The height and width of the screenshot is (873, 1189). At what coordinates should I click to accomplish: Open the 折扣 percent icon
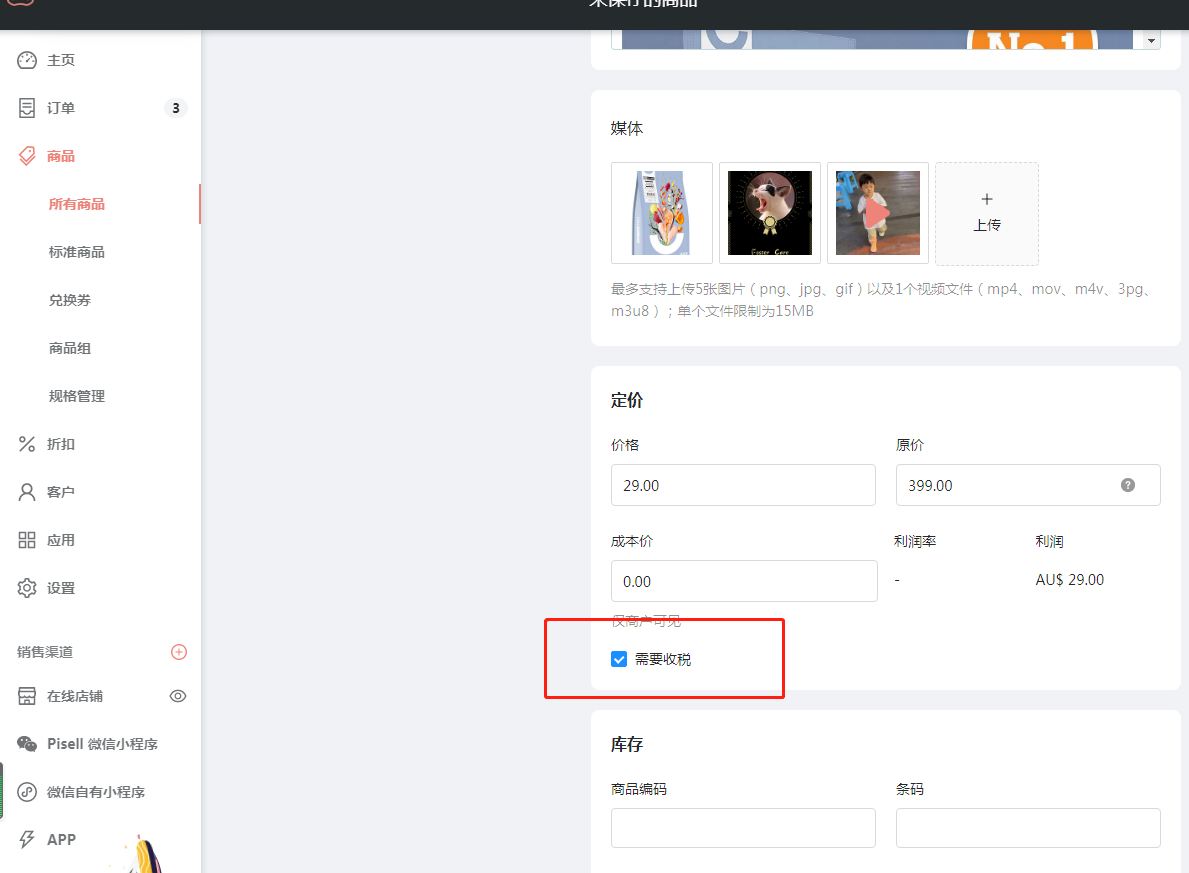click(27, 444)
